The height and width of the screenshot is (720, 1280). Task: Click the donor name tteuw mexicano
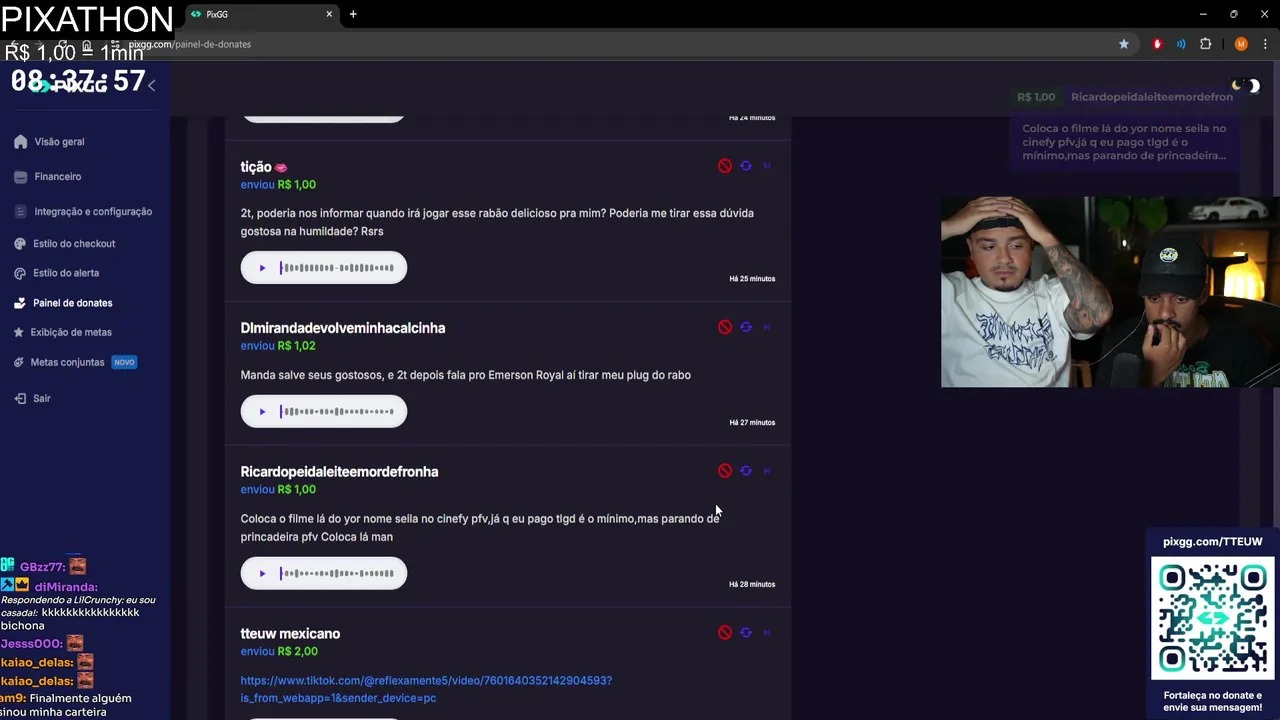290,634
